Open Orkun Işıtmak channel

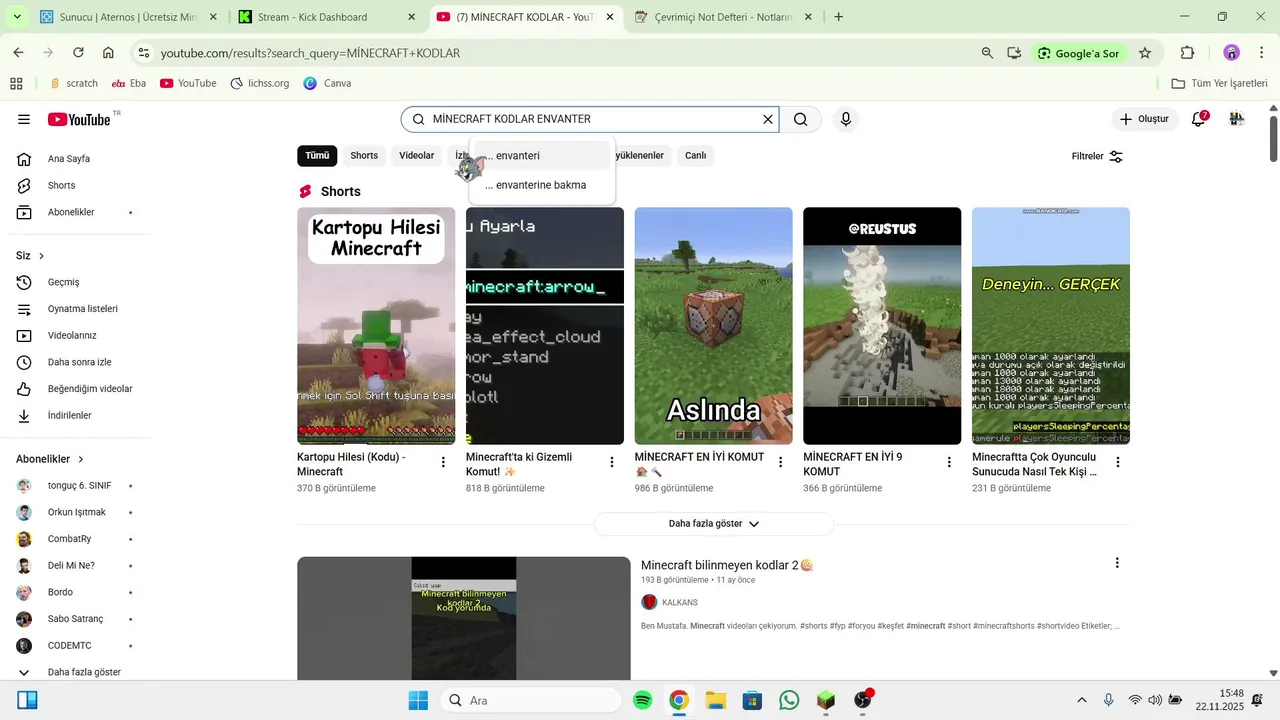click(76, 512)
